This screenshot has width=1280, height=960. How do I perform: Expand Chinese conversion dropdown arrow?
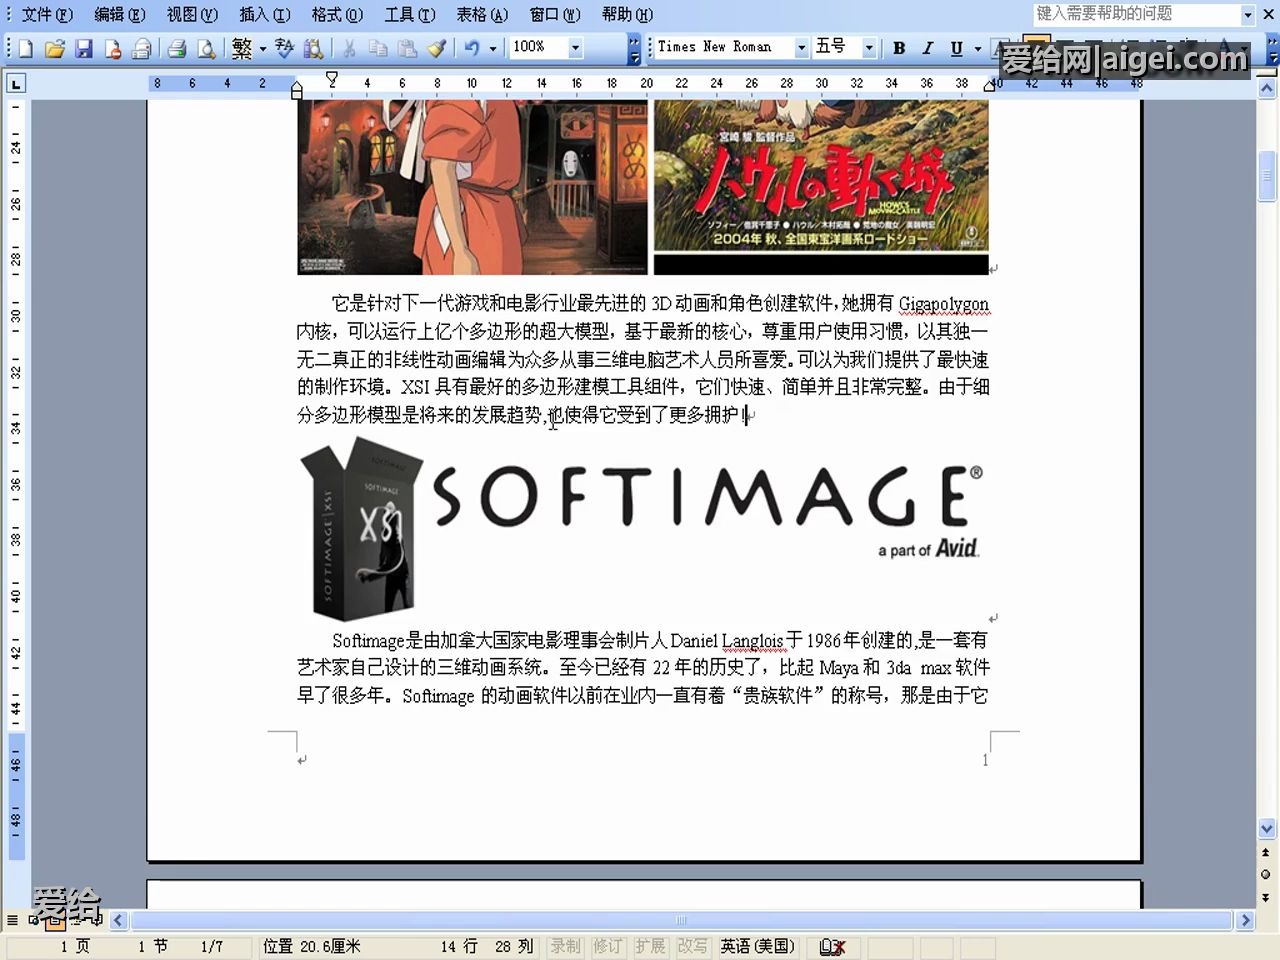(x=262, y=48)
